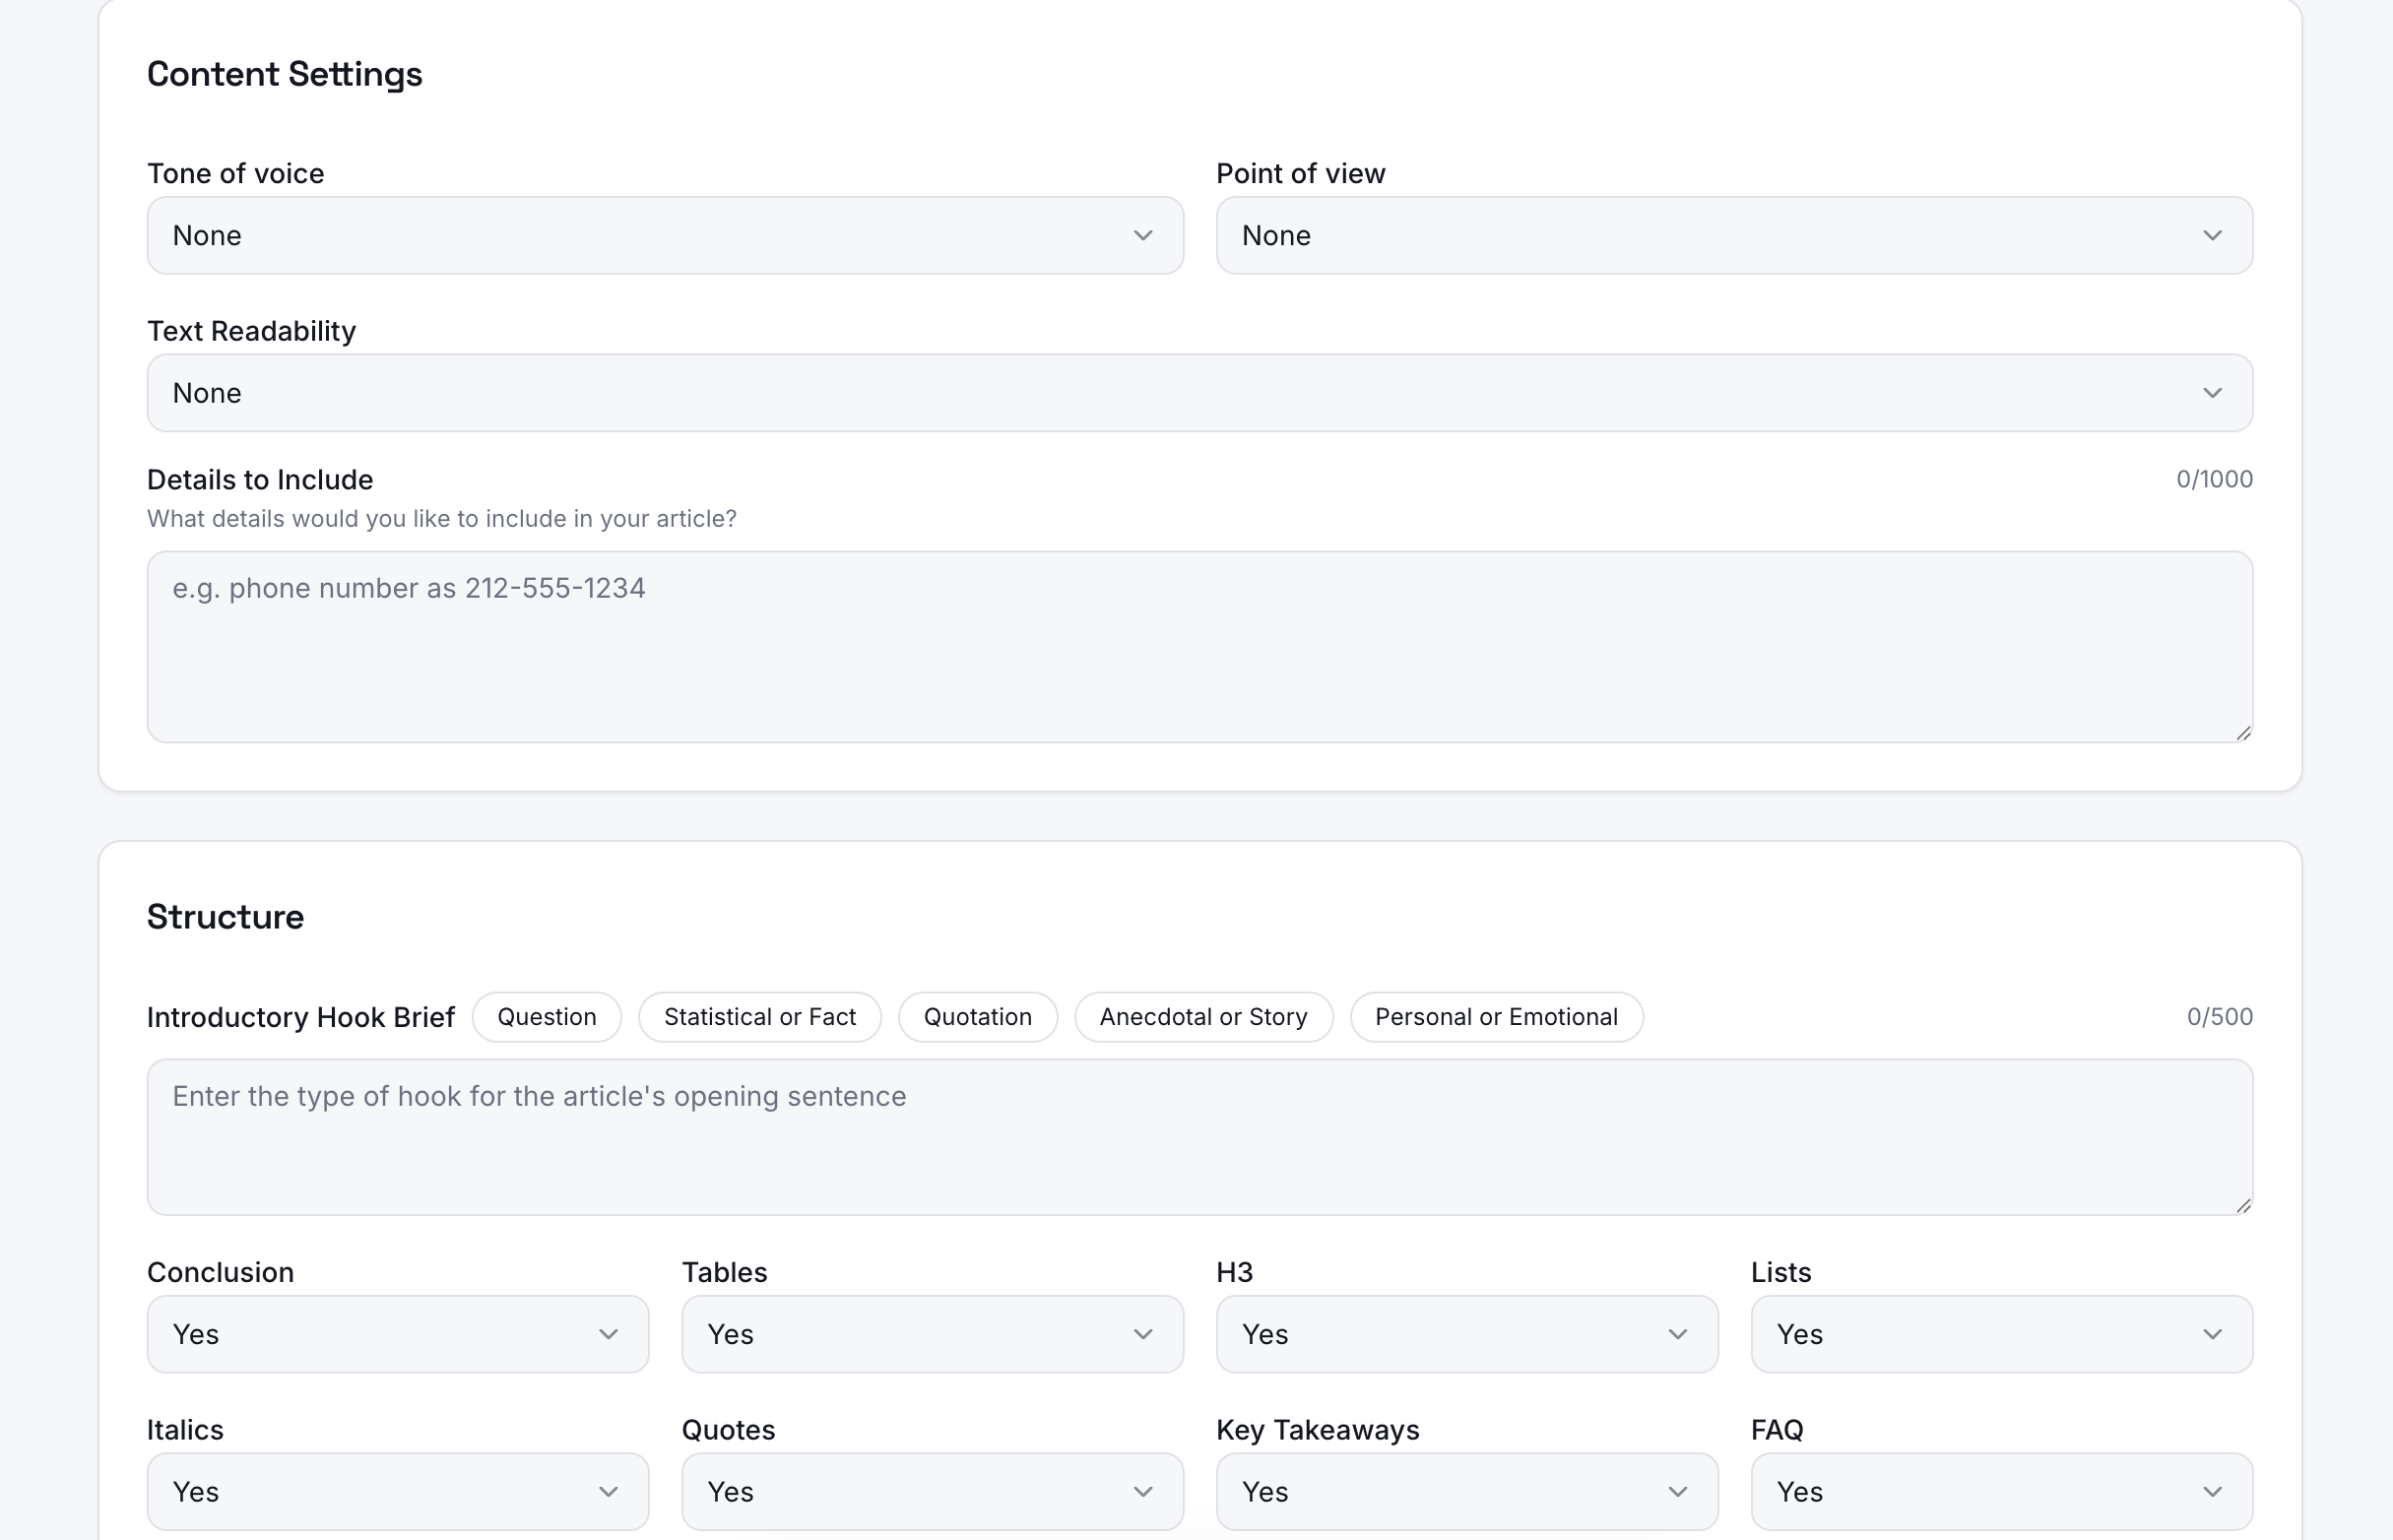Click the Content Settings section heading

point(285,73)
